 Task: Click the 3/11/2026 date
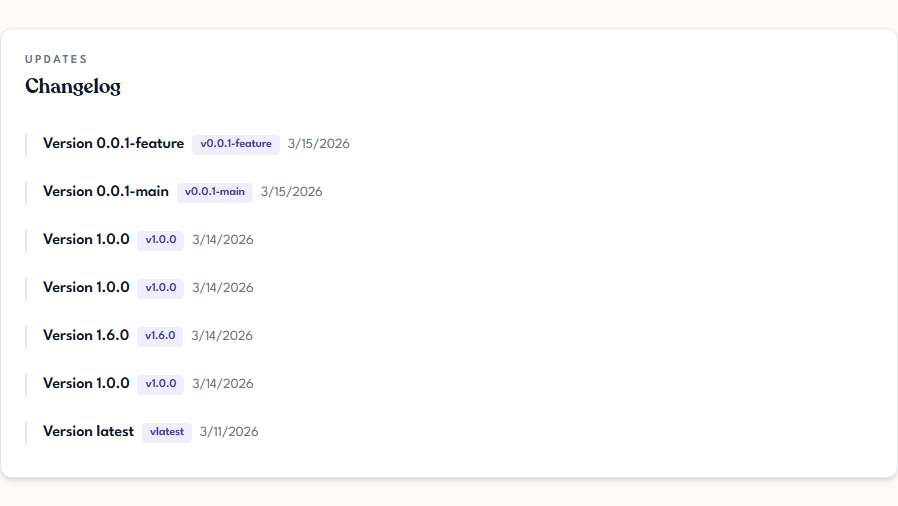[229, 432]
